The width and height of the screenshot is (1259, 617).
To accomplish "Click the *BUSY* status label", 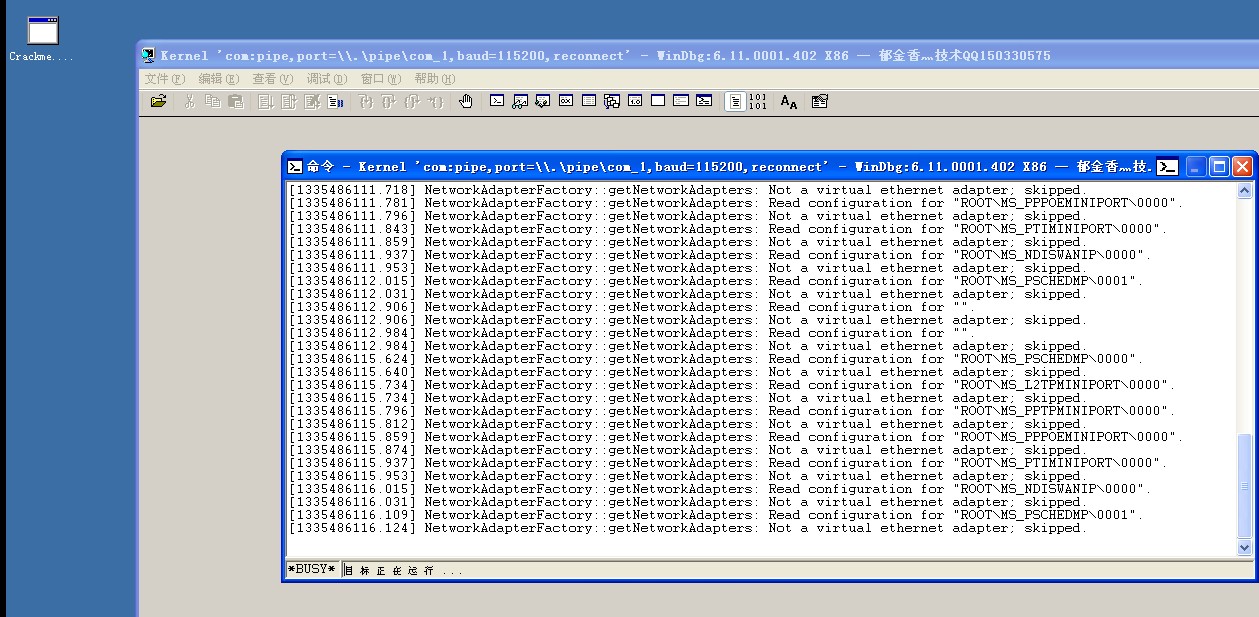I will tap(312, 569).
